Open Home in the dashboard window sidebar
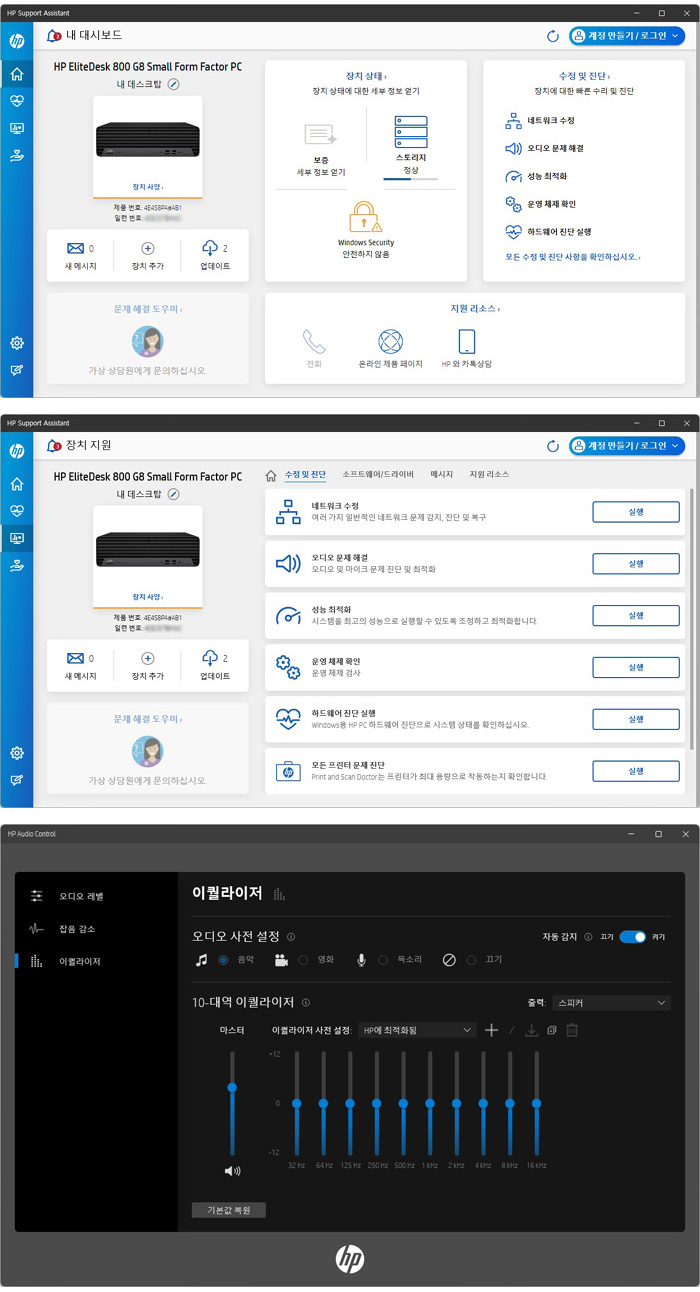Image resolution: width=700 pixels, height=1292 pixels. tap(17, 74)
